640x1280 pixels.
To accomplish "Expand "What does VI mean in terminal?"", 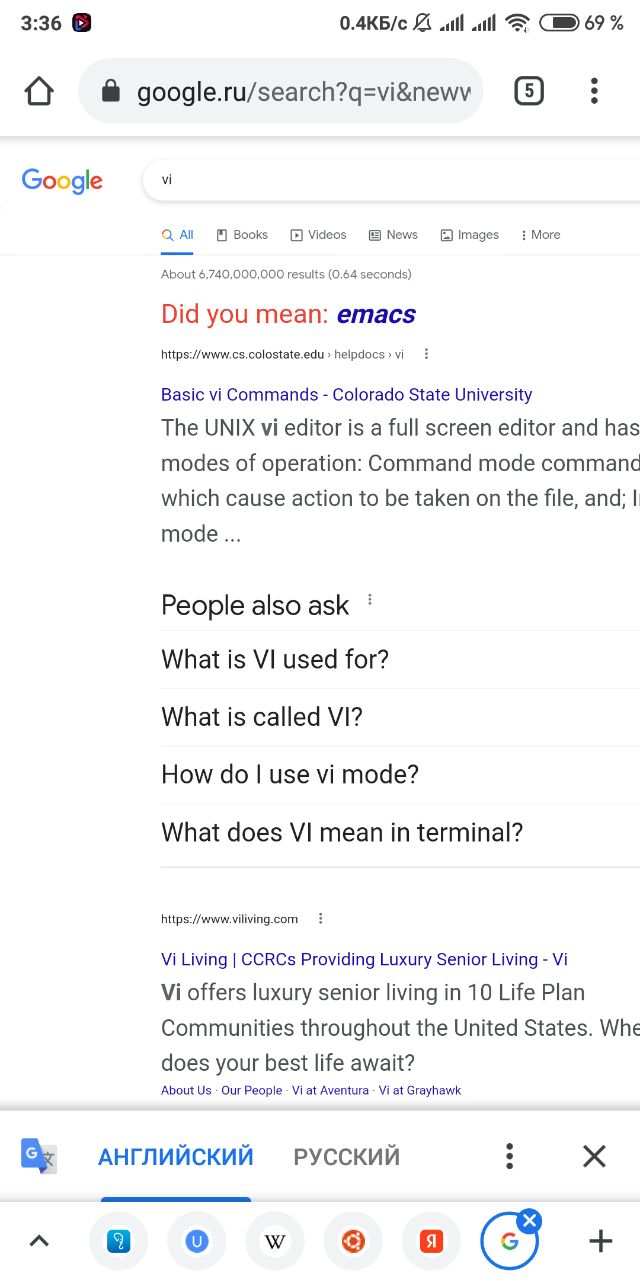I will point(400,833).
